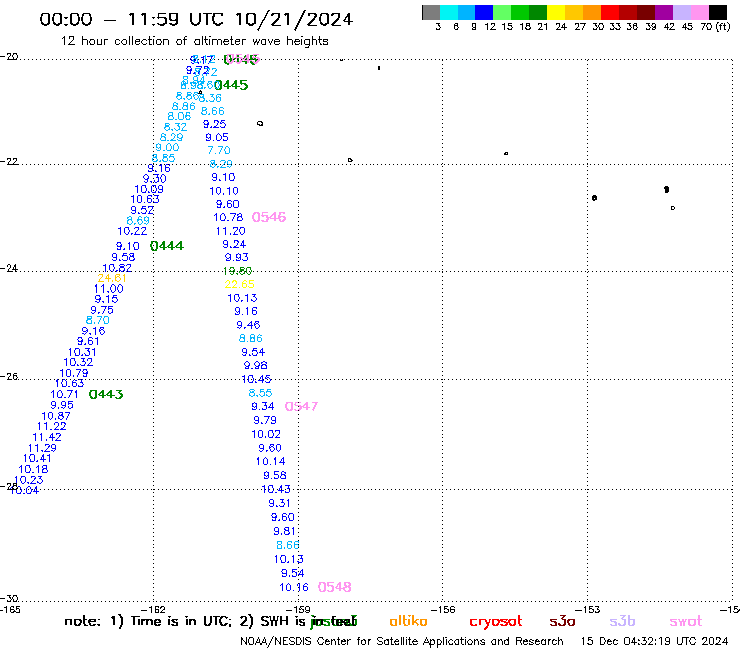Select the green 19.80 wave height value
This screenshot has width=740, height=650.
tap(237, 271)
